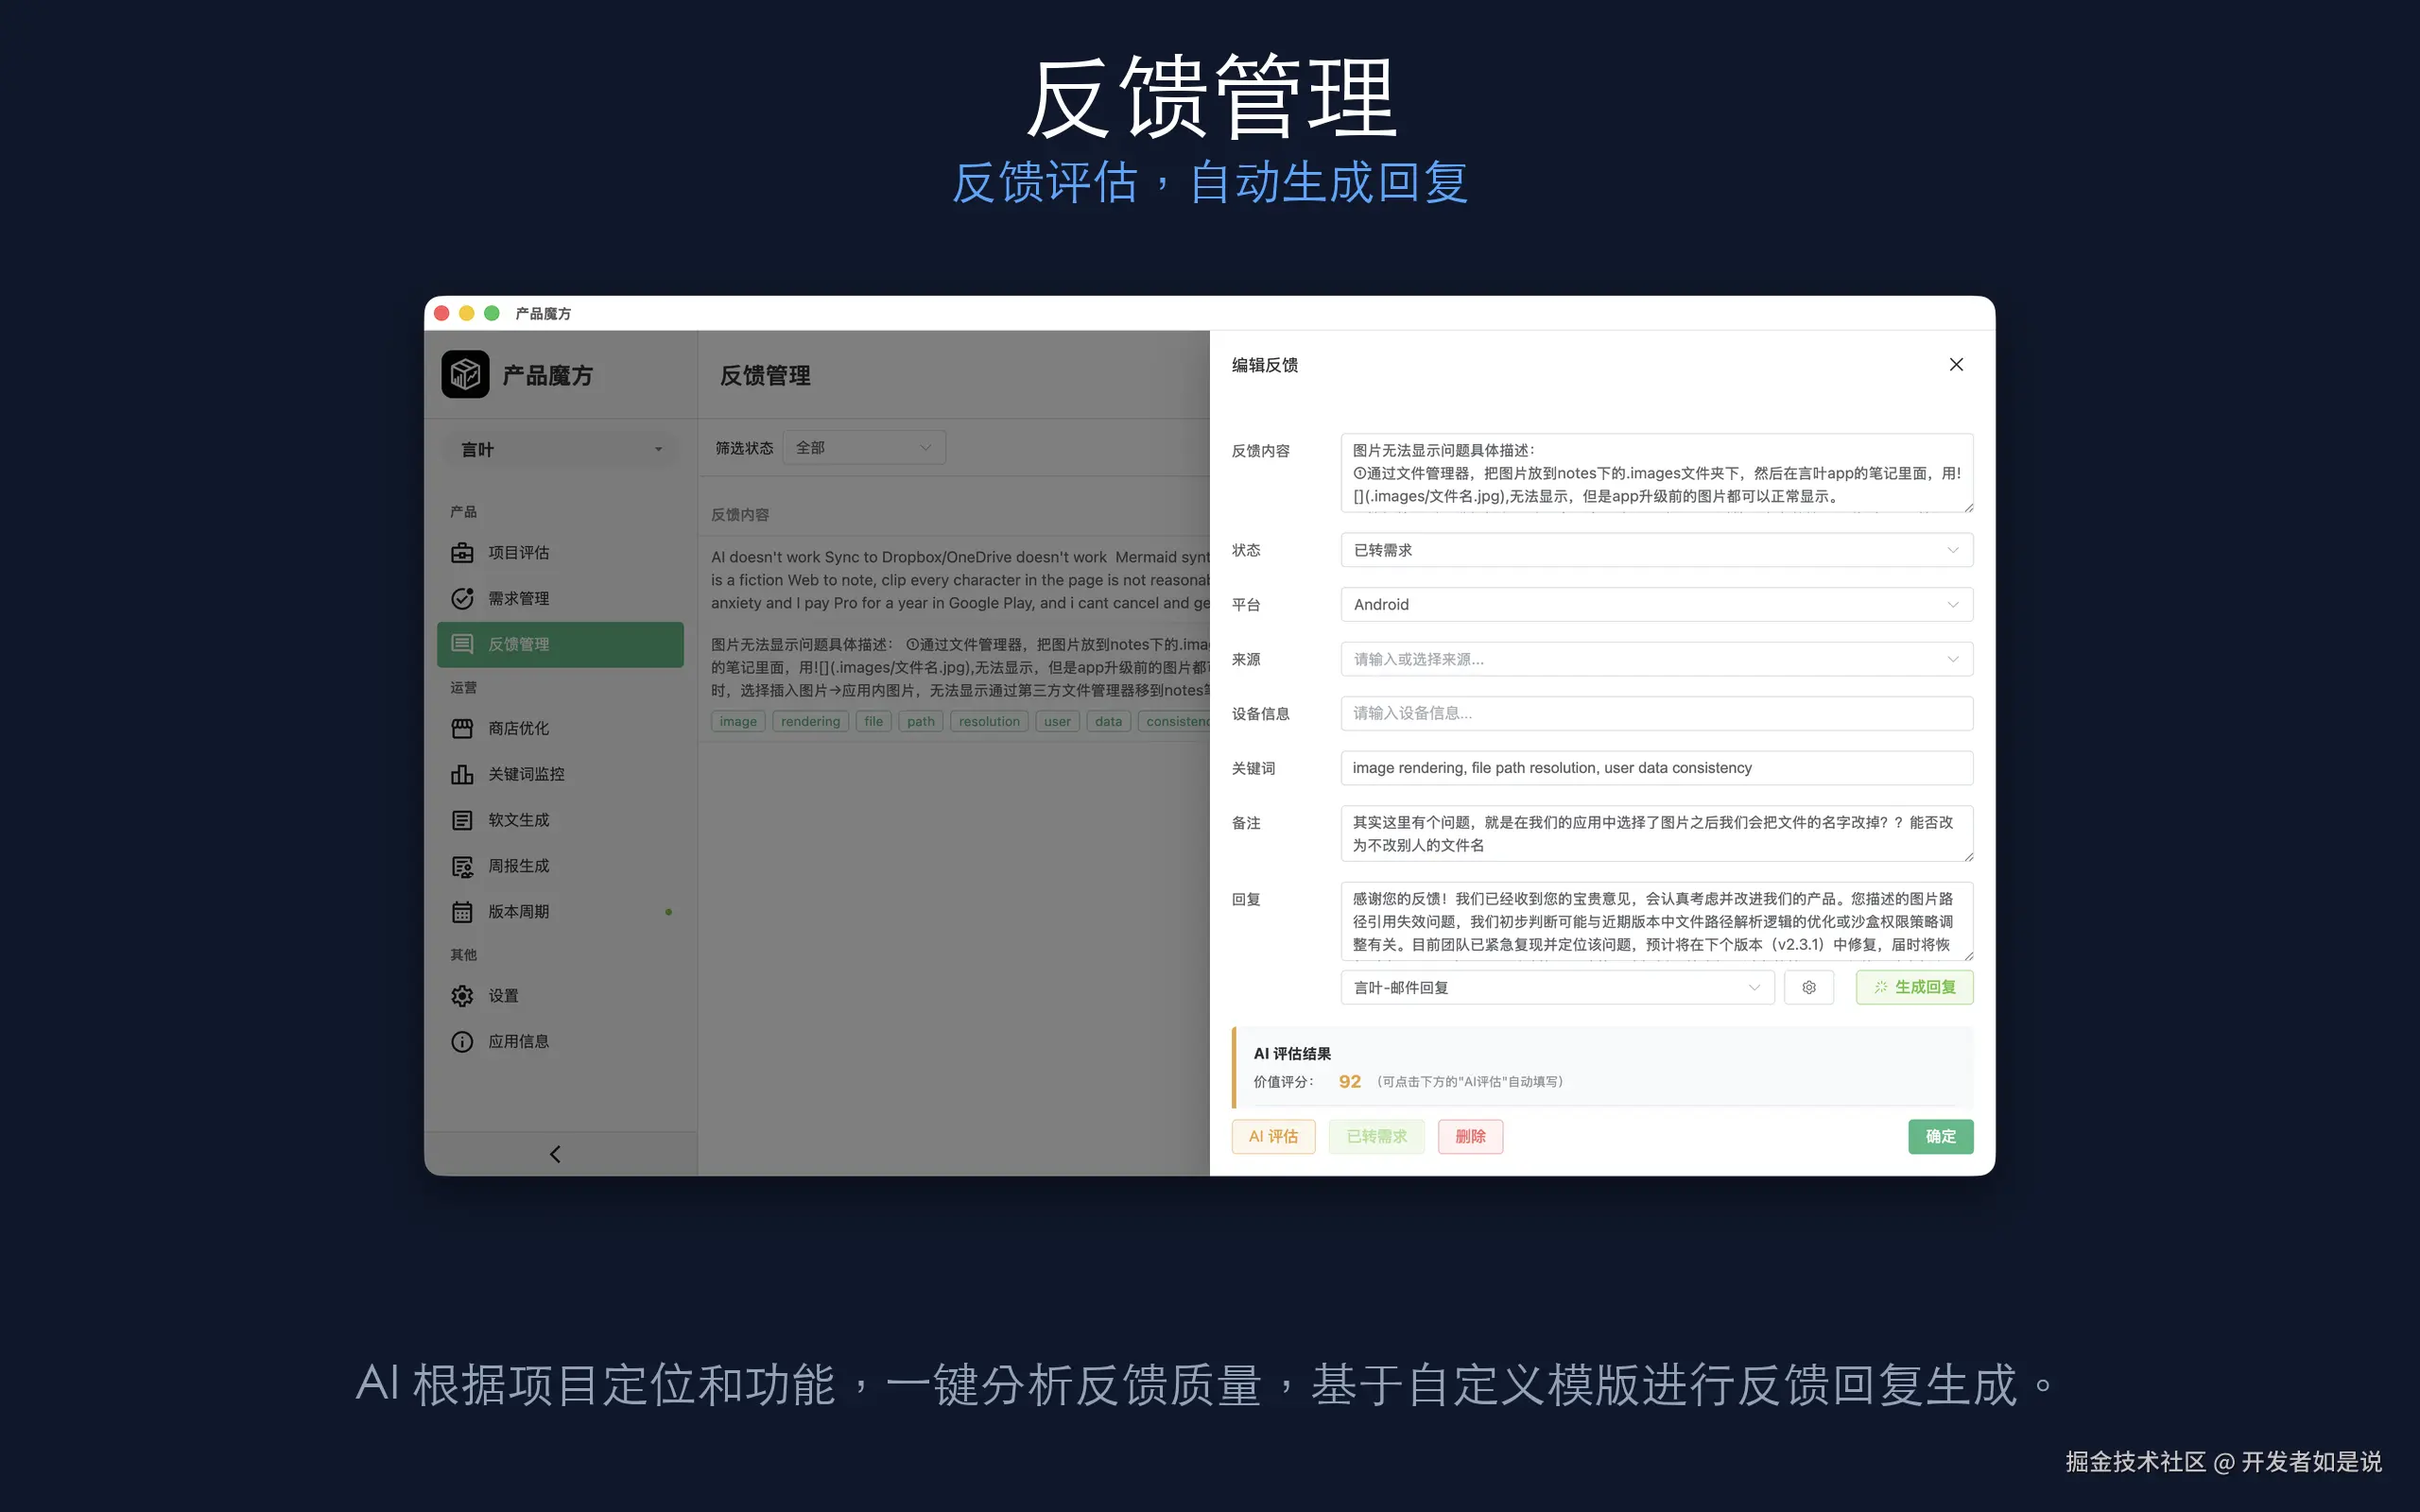
Task: Open the 筛选状态 全部 filter dropdown
Action: tap(864, 448)
